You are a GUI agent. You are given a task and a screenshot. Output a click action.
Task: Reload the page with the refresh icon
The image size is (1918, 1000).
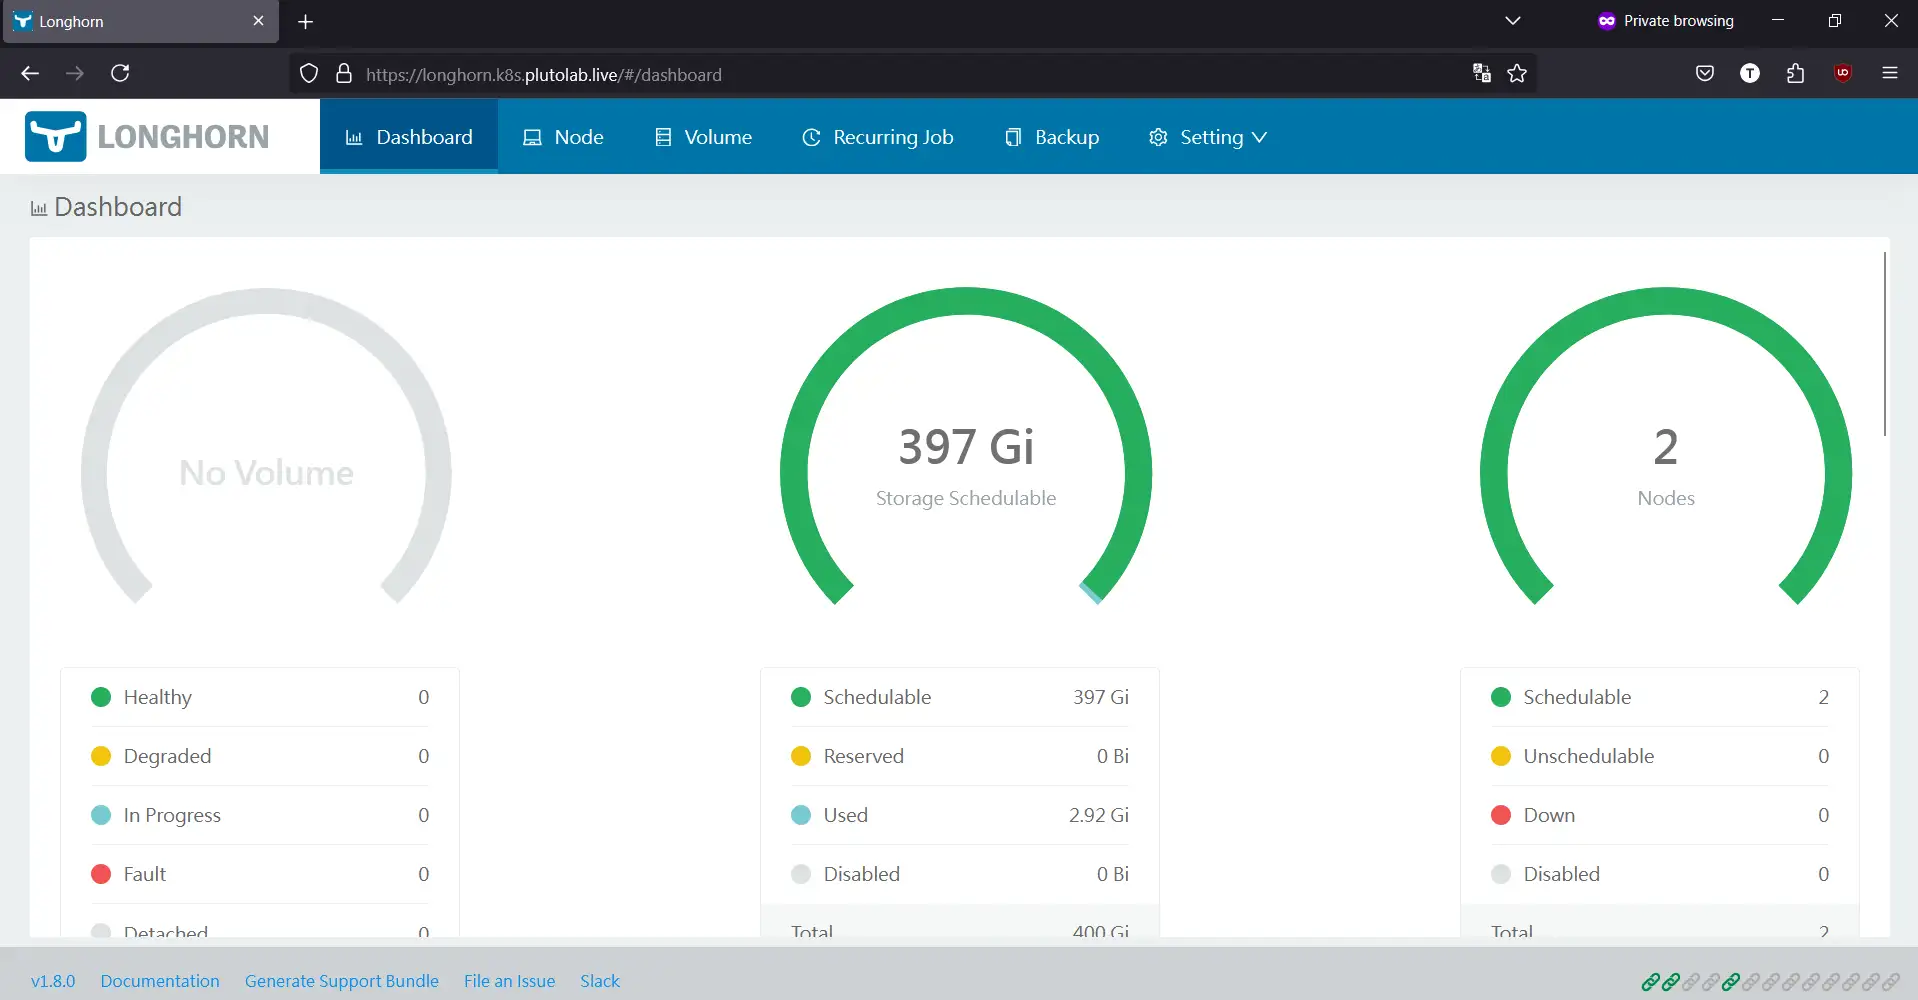(x=120, y=73)
